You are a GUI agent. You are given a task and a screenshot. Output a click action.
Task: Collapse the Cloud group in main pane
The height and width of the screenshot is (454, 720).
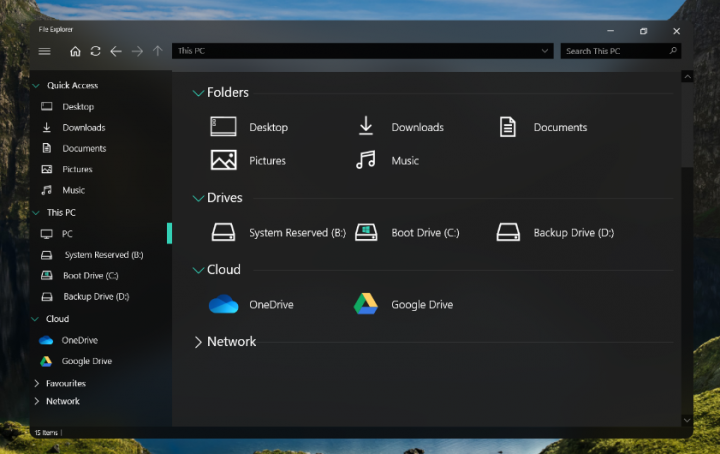[x=198, y=270]
